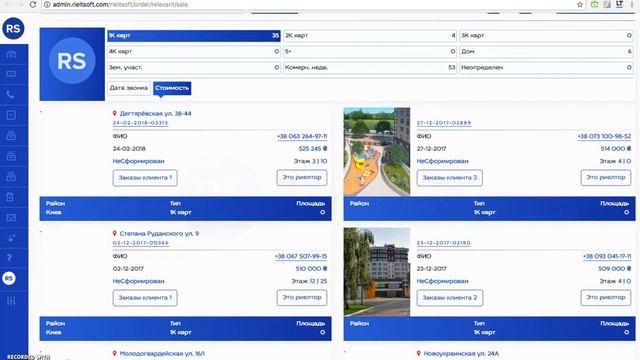Open the question mark help icon in the sidebar
The image size is (640, 360).
point(9,258)
